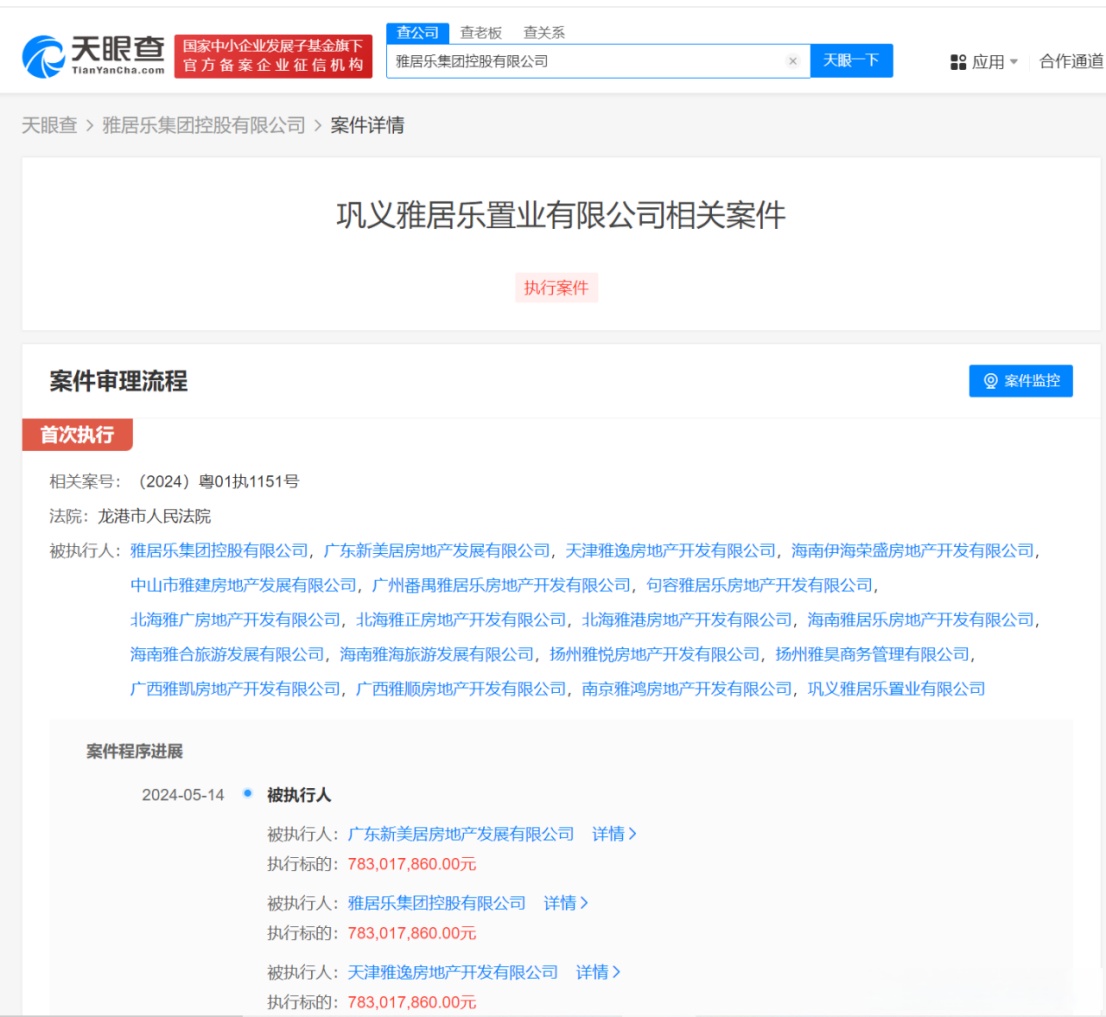Open 天津雅逸房地产开发有限公司 in progress section
The image size is (1106, 1017).
point(453,973)
